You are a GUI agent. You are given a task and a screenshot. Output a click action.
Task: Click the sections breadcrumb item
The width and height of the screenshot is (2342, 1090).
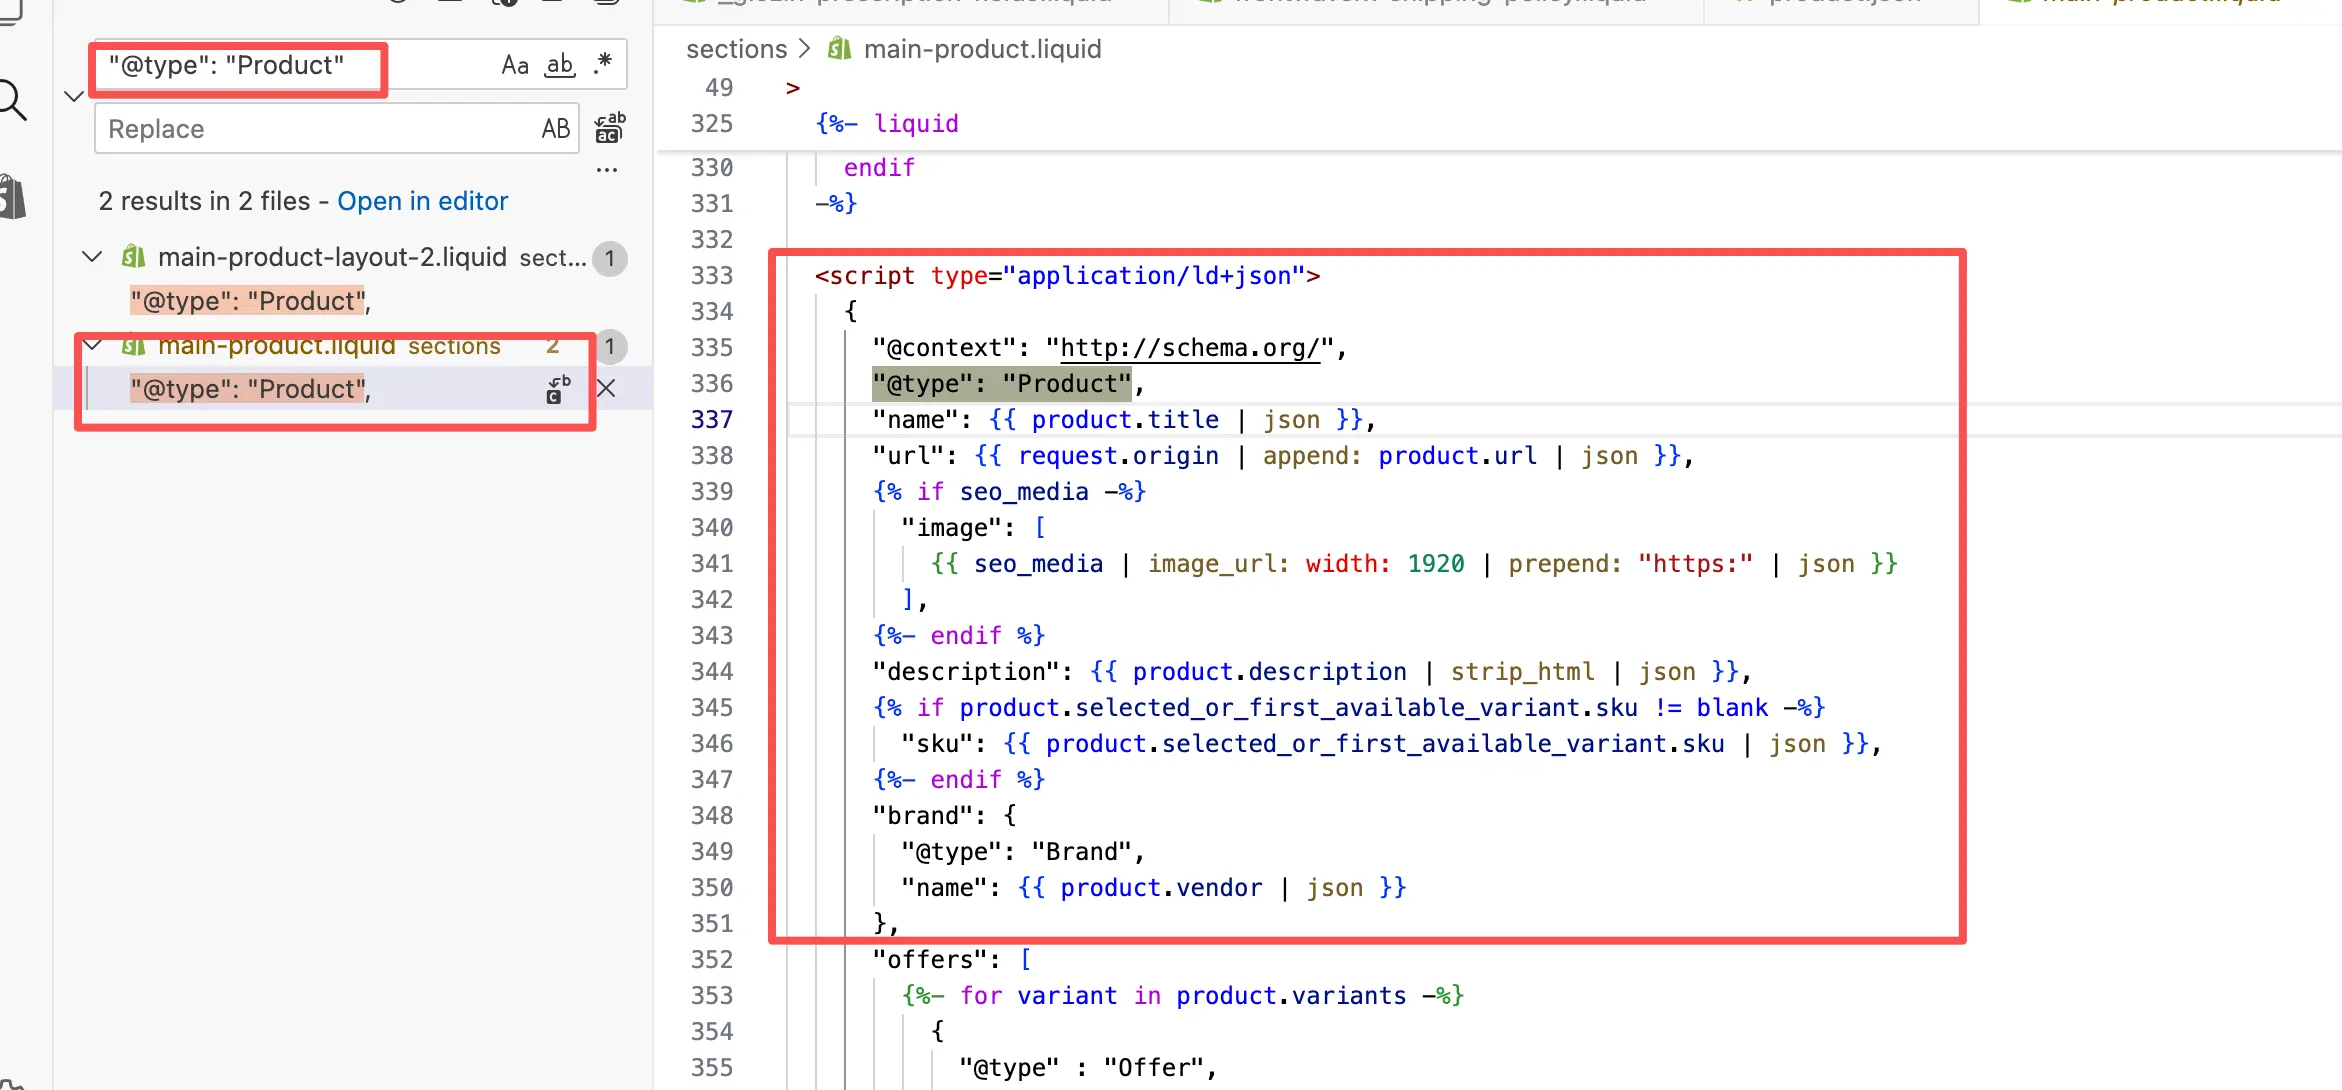coord(737,49)
